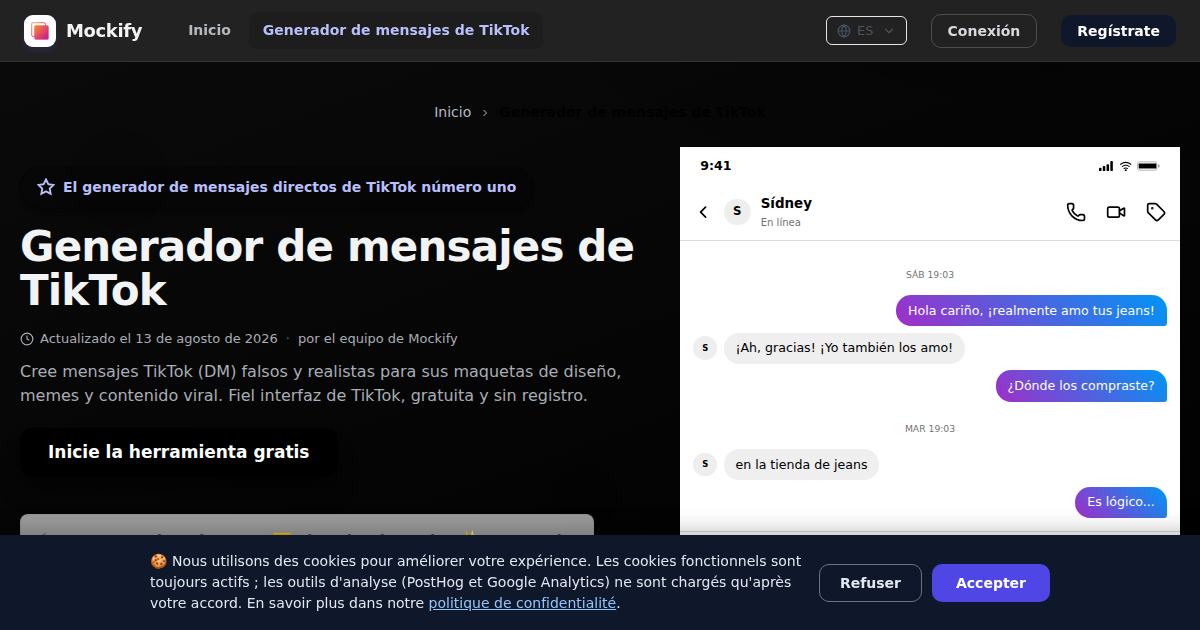Open the politique de confidentialité link

[x=522, y=603]
